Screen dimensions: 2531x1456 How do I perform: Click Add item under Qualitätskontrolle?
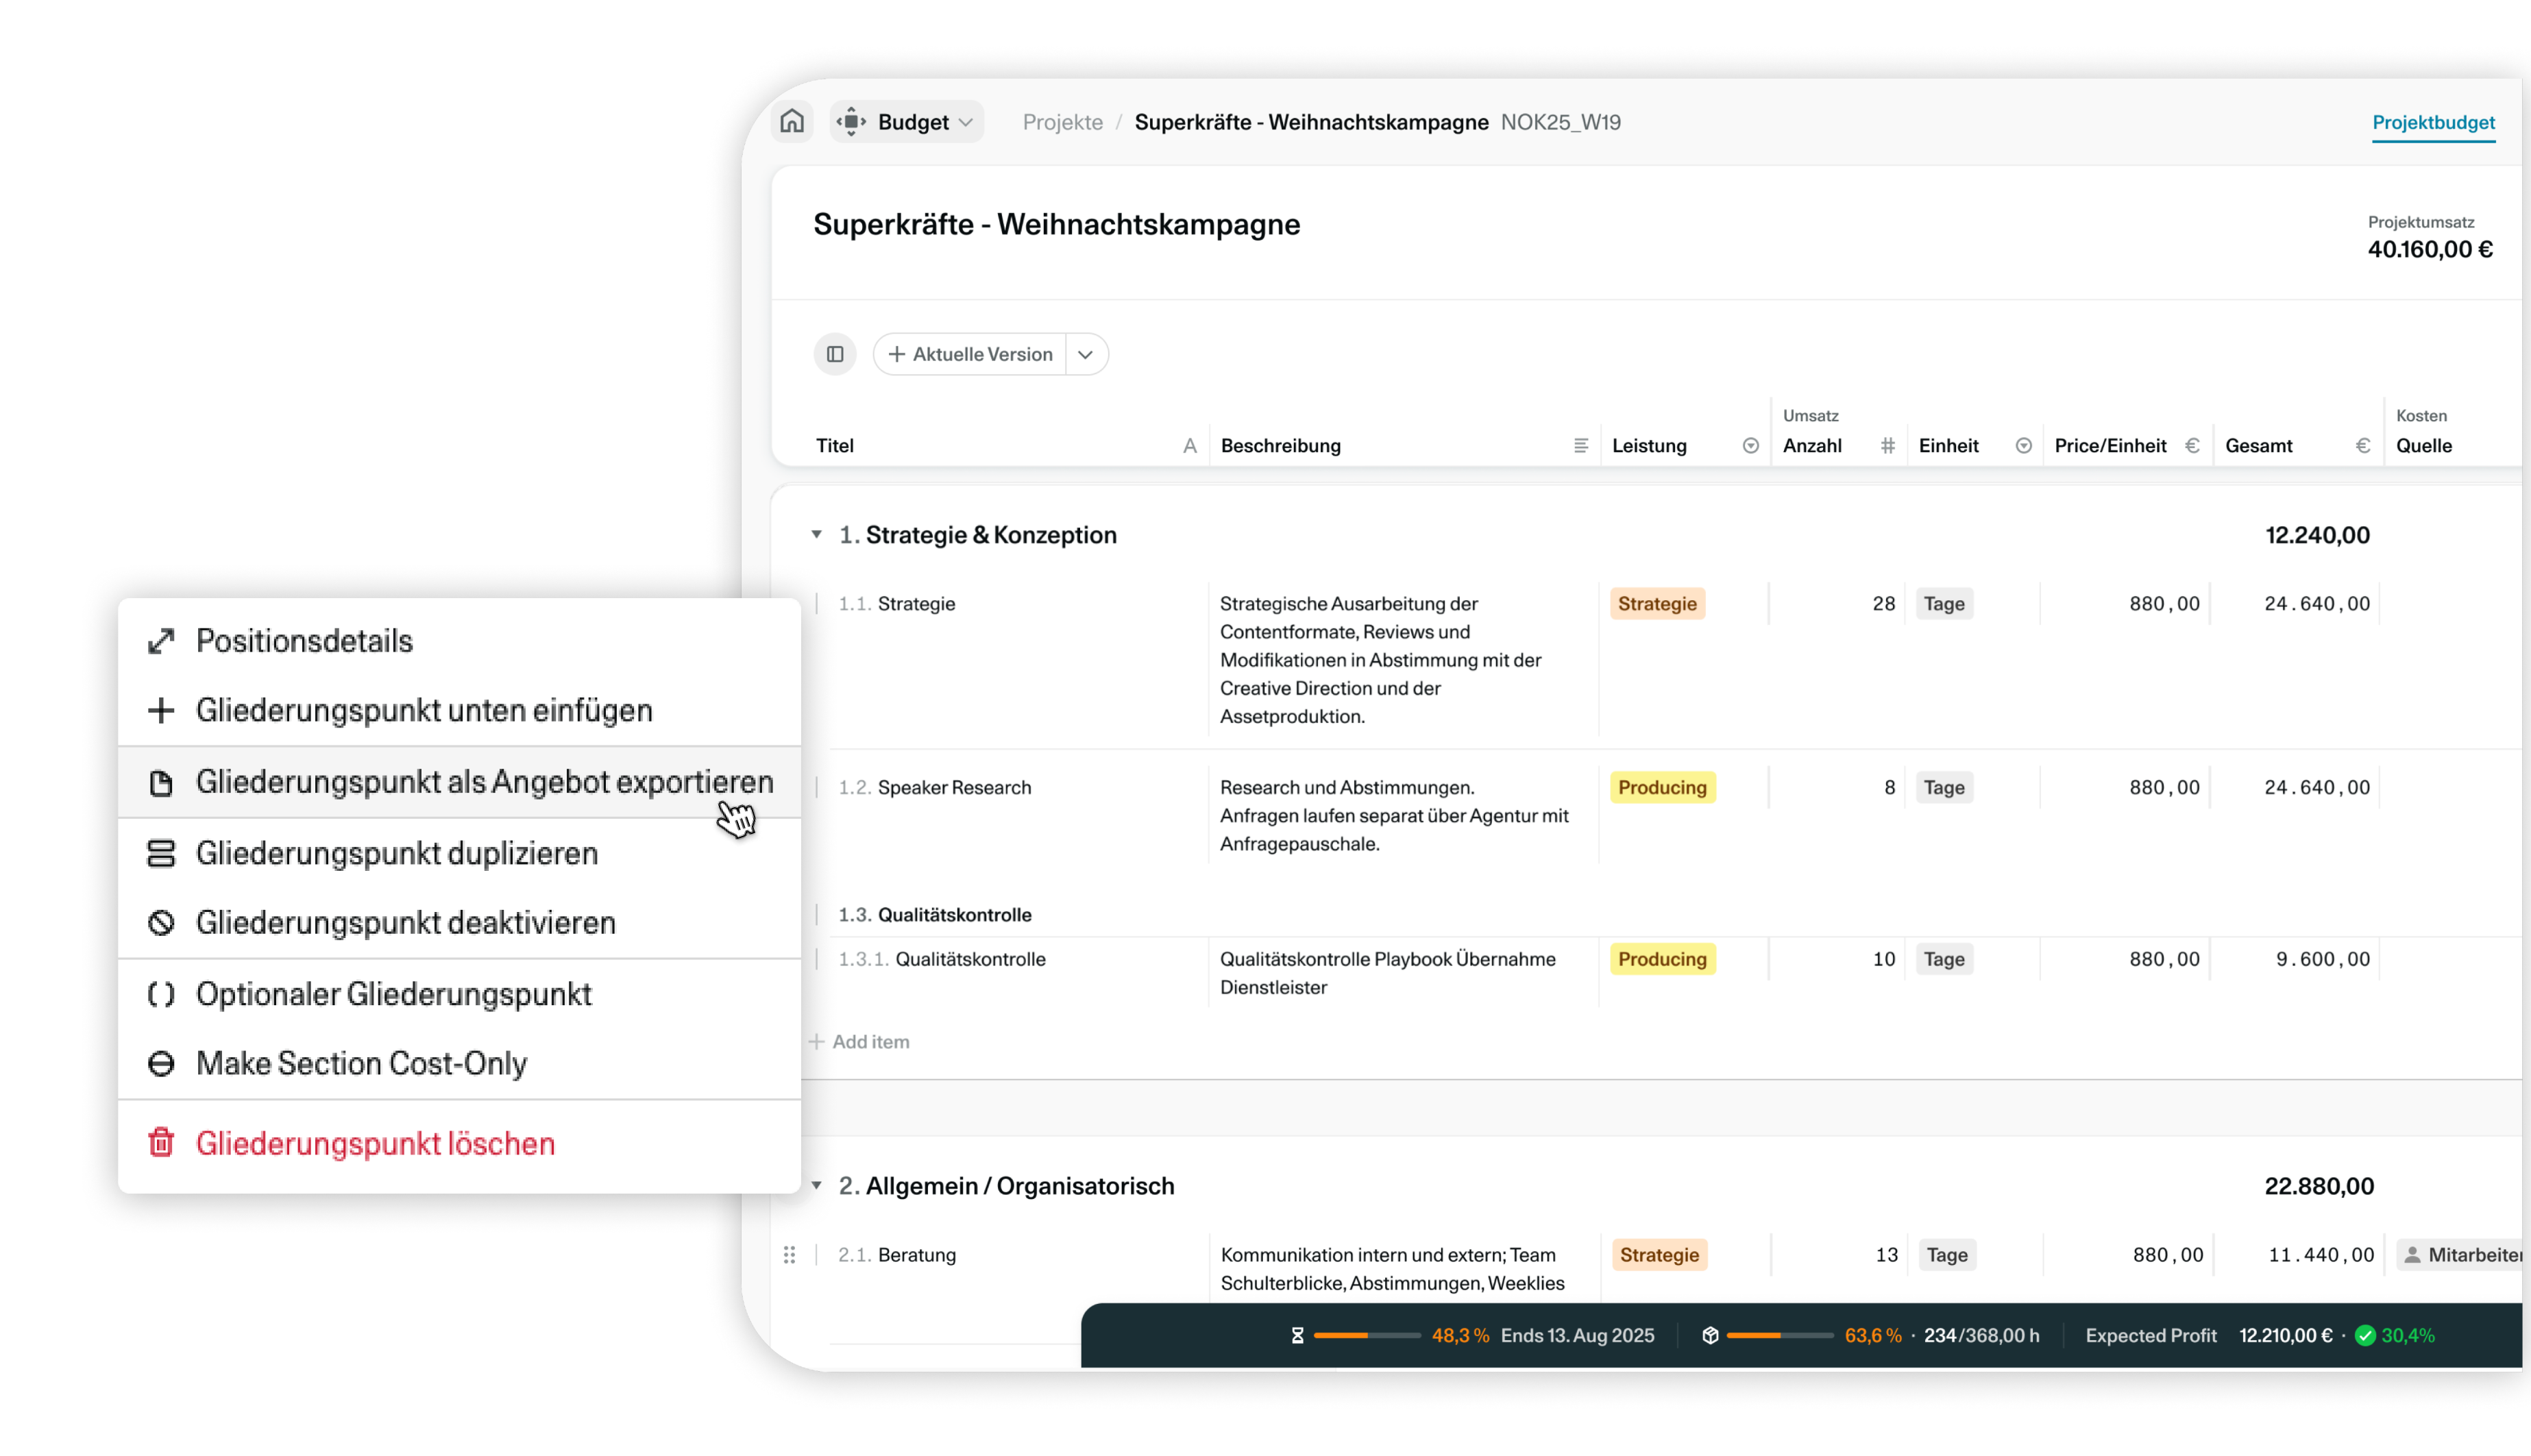pos(859,1041)
